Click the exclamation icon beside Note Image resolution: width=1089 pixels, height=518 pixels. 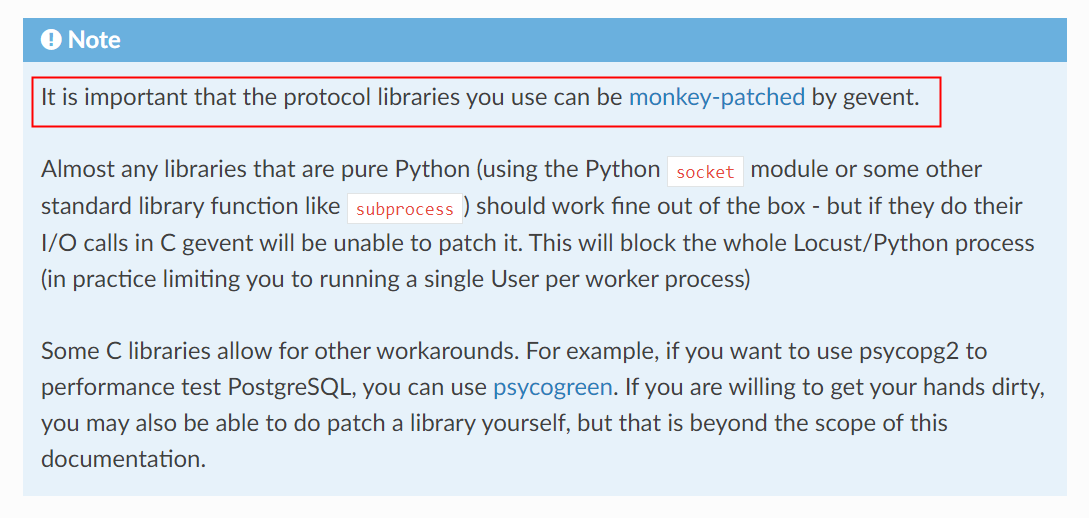tap(51, 40)
